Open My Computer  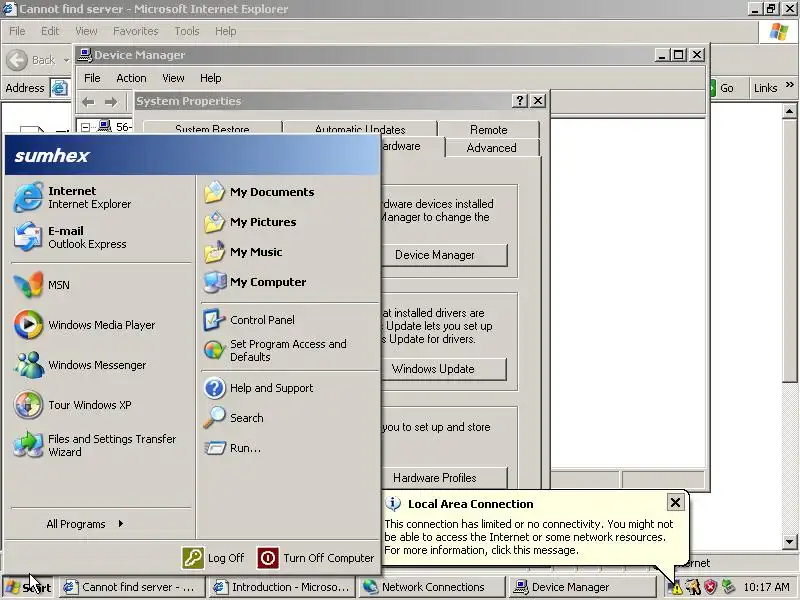tap(289, 282)
